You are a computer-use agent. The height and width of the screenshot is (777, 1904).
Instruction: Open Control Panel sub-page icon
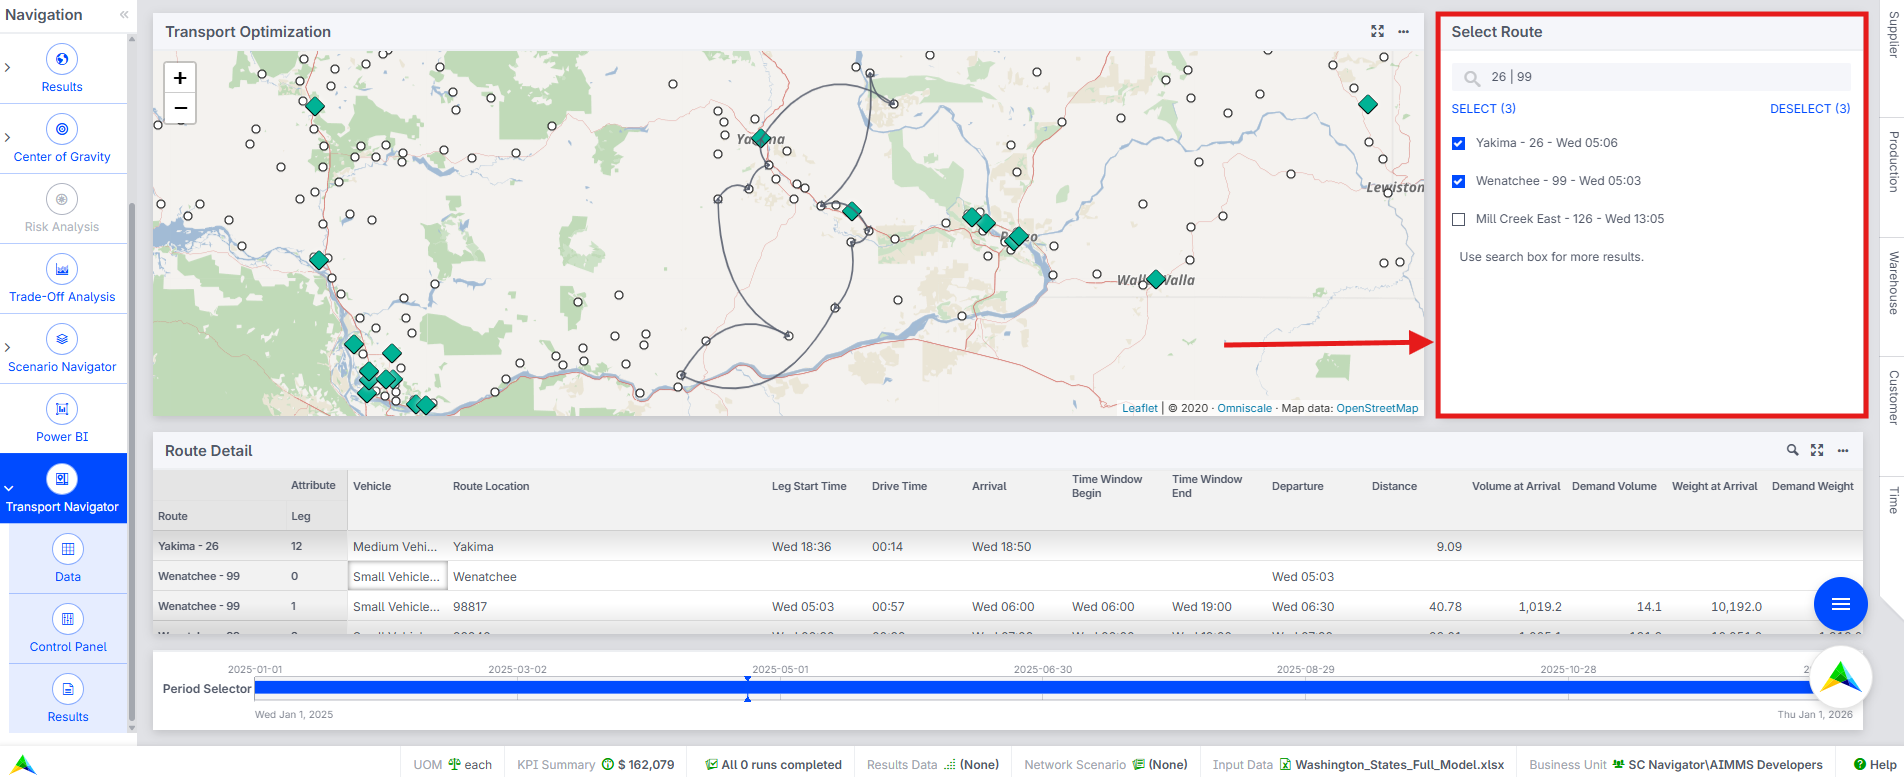tap(68, 619)
